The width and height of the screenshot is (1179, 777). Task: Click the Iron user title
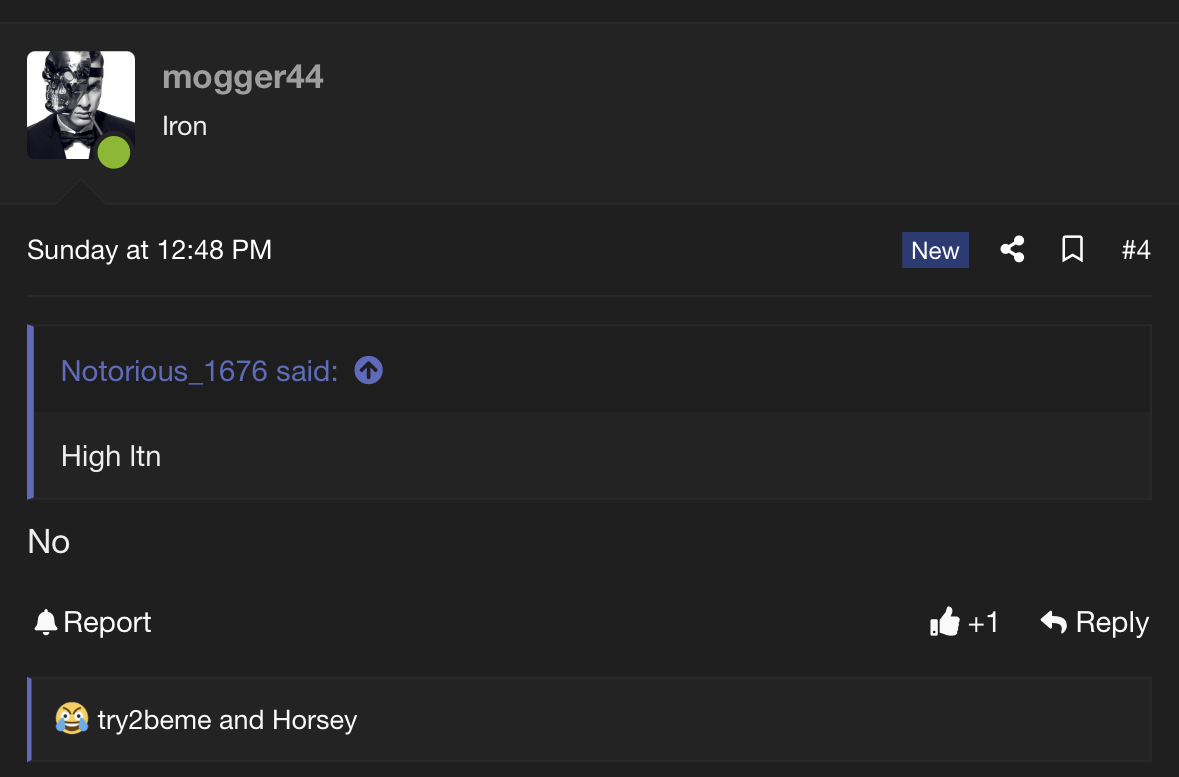[184, 126]
